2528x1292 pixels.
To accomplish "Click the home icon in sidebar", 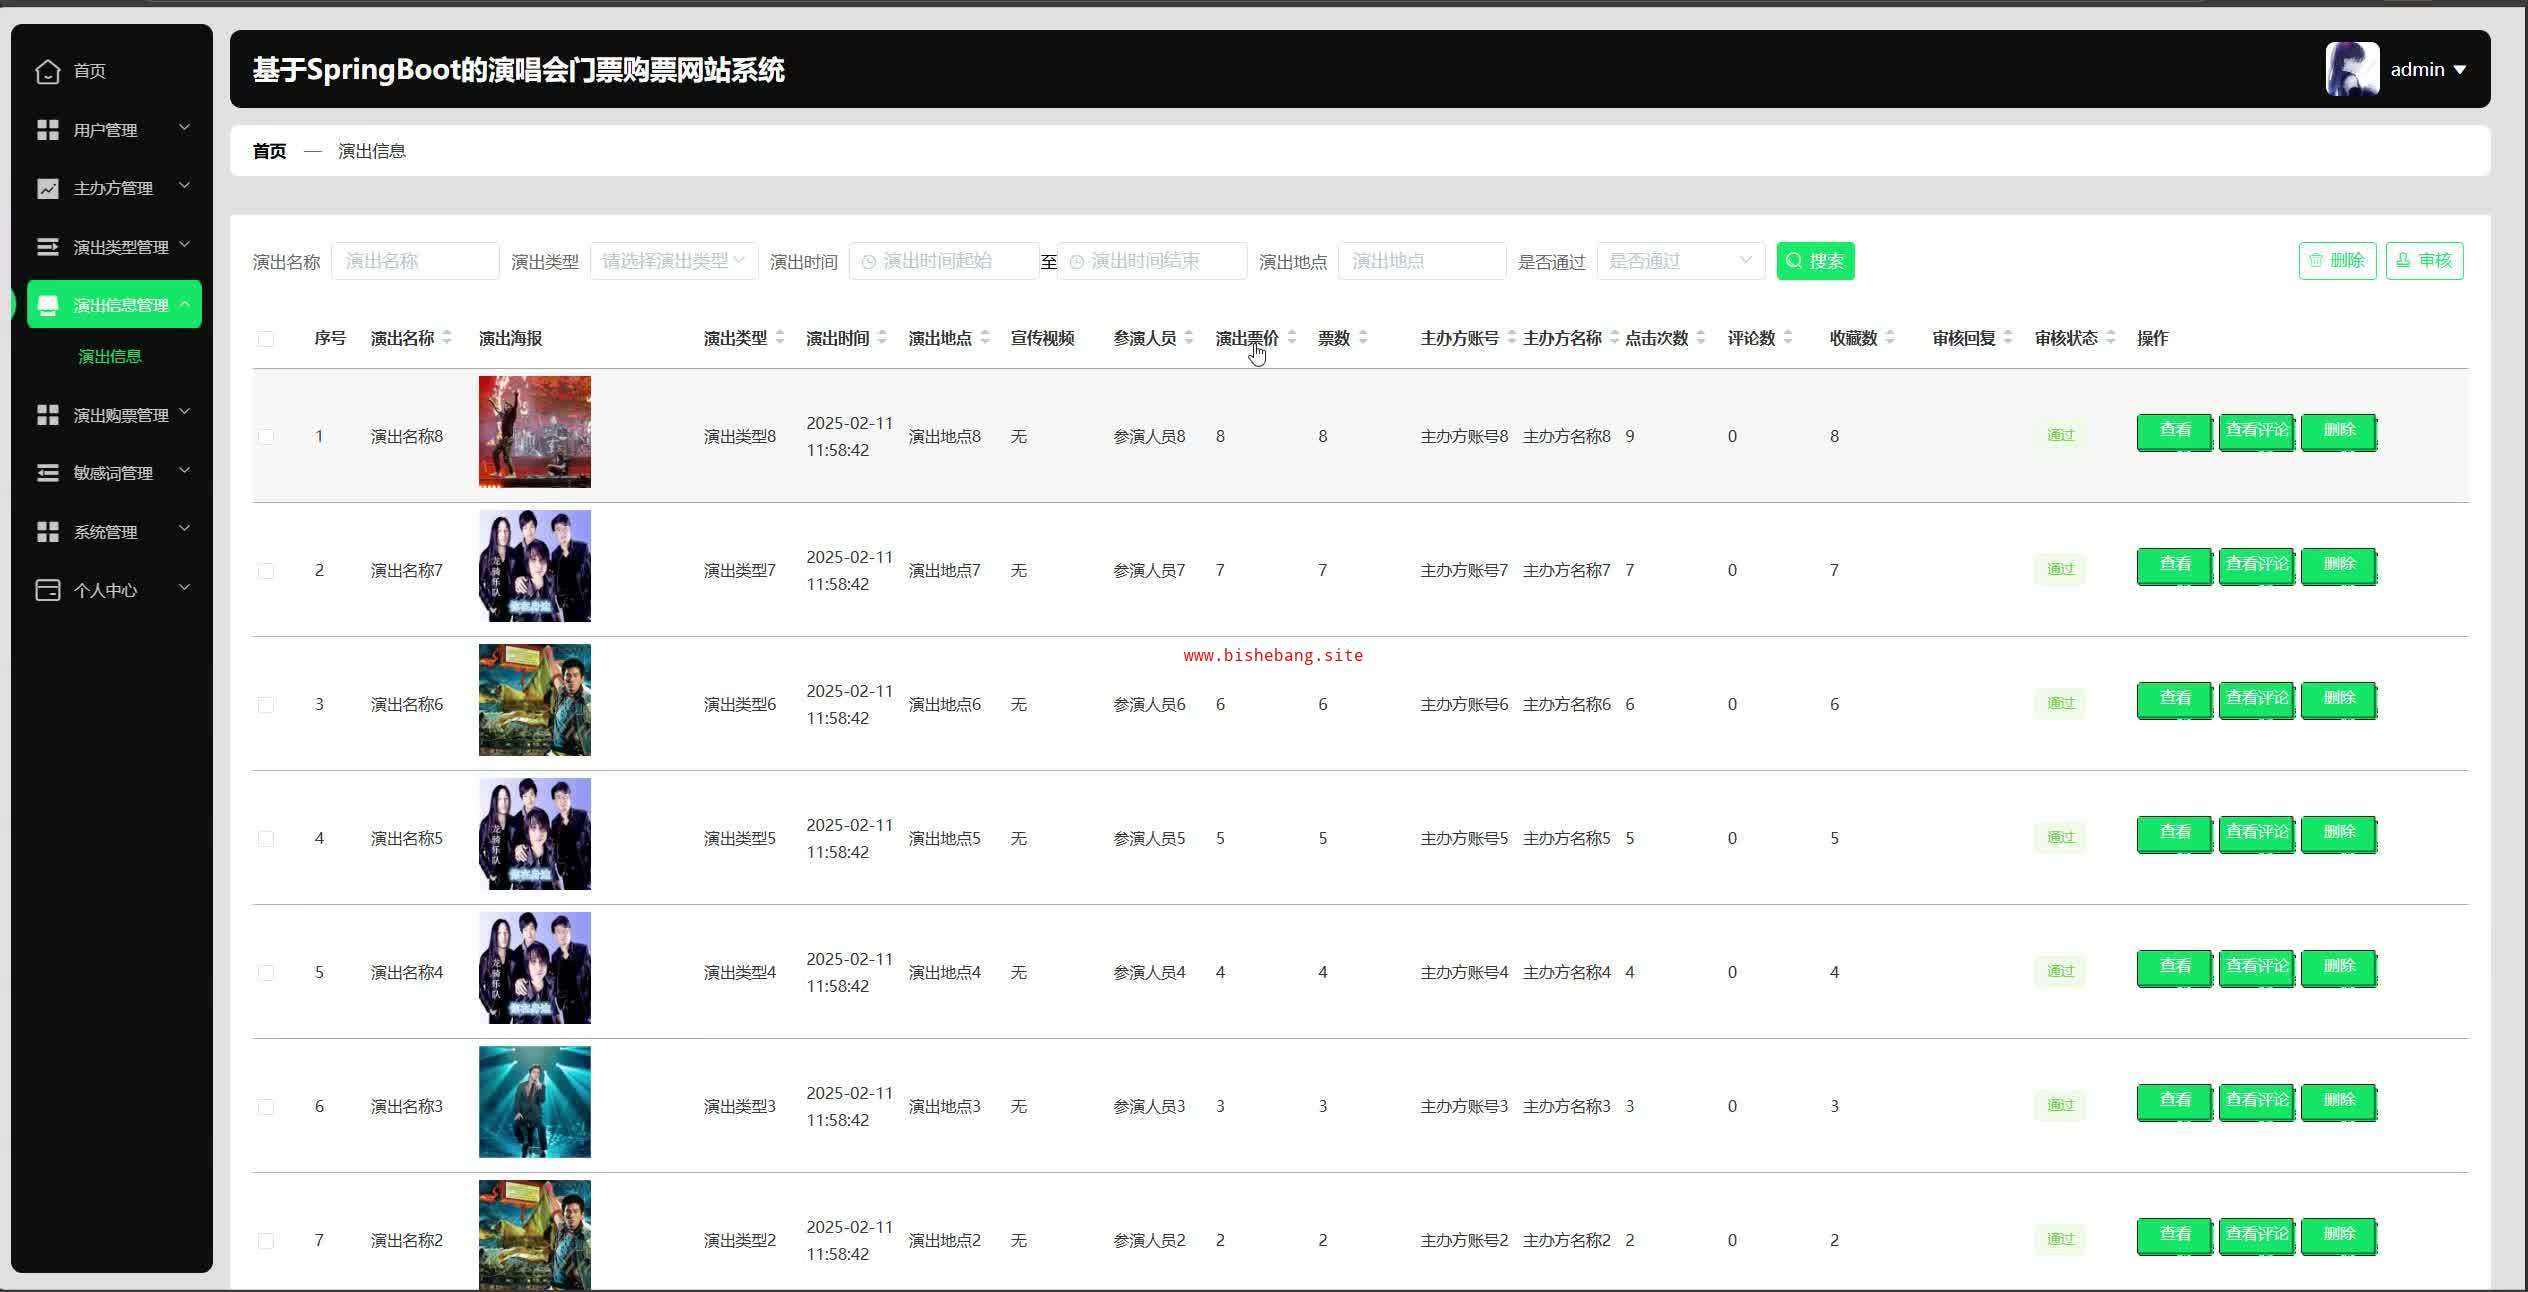I will pos(47,71).
